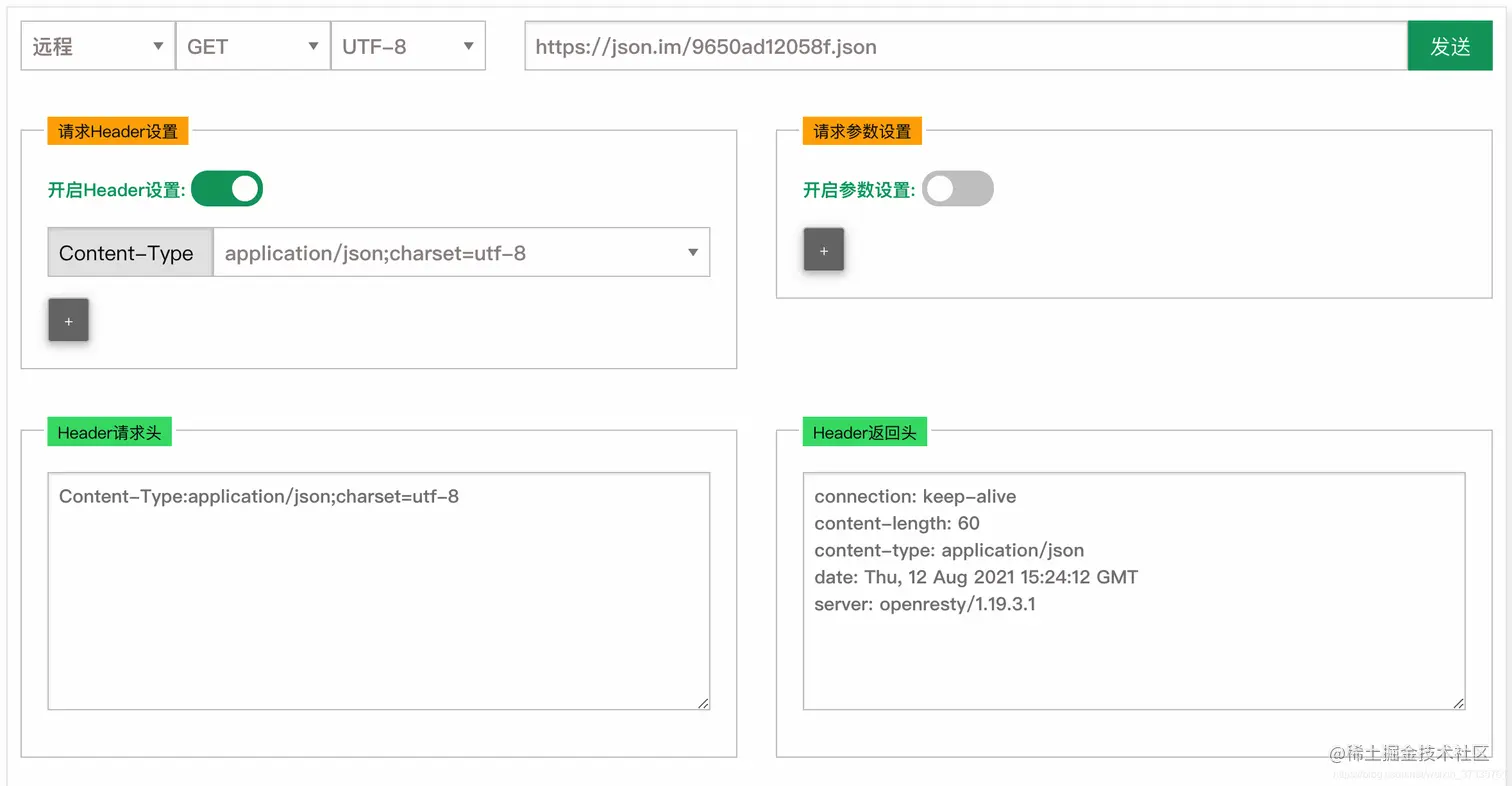Click the server: openresty/1.19.3.1 line
This screenshot has width=1512, height=786.
[x=925, y=604]
